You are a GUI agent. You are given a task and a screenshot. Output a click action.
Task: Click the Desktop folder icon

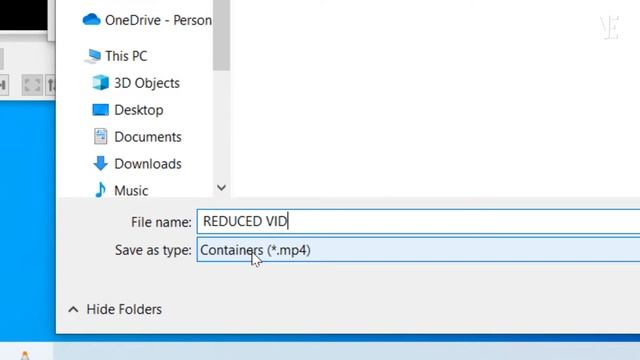(100, 110)
